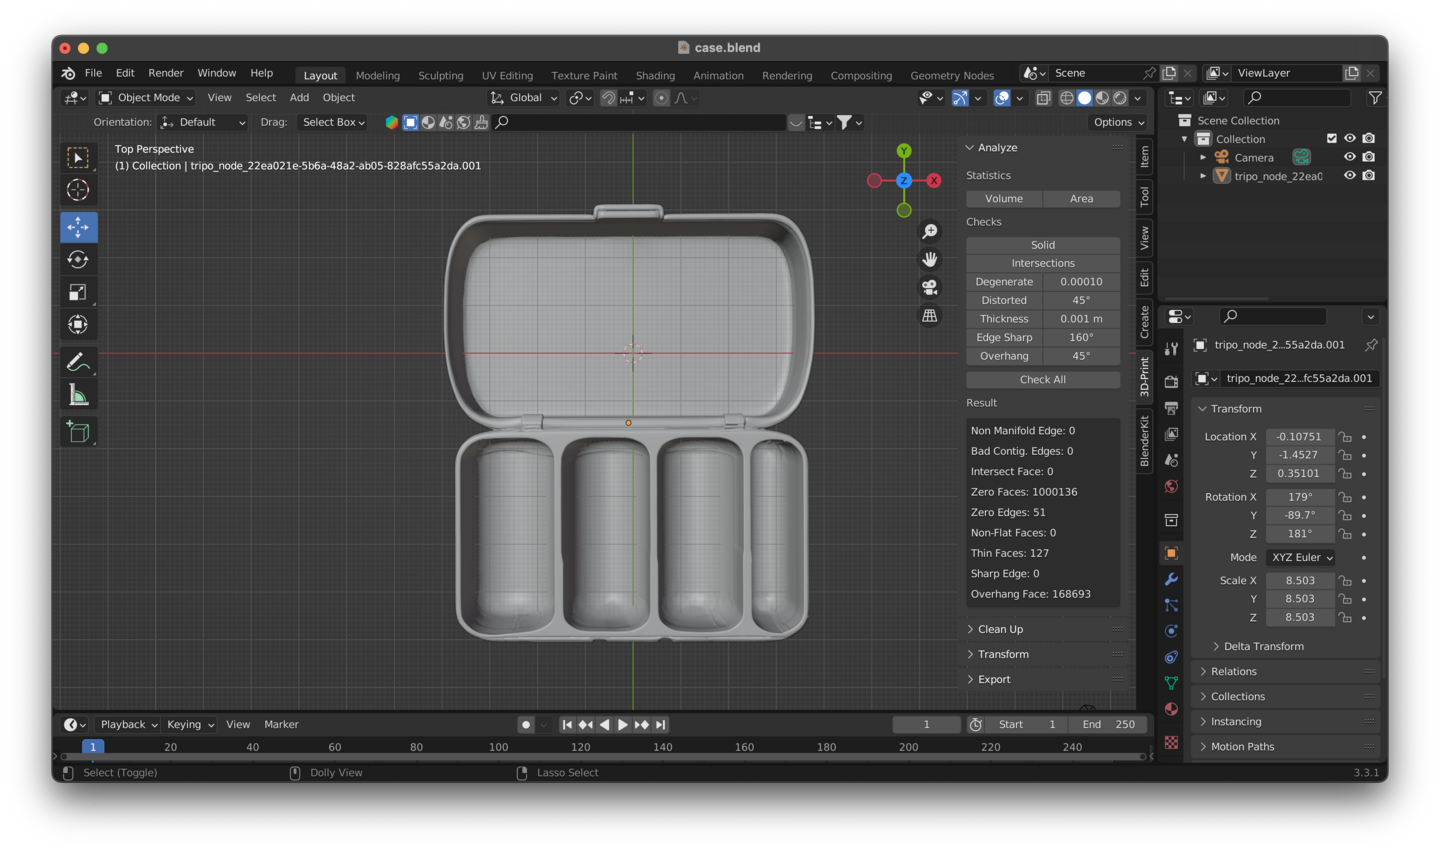
Task: Uncheck the Collection exclude checkbox
Action: (x=1331, y=139)
